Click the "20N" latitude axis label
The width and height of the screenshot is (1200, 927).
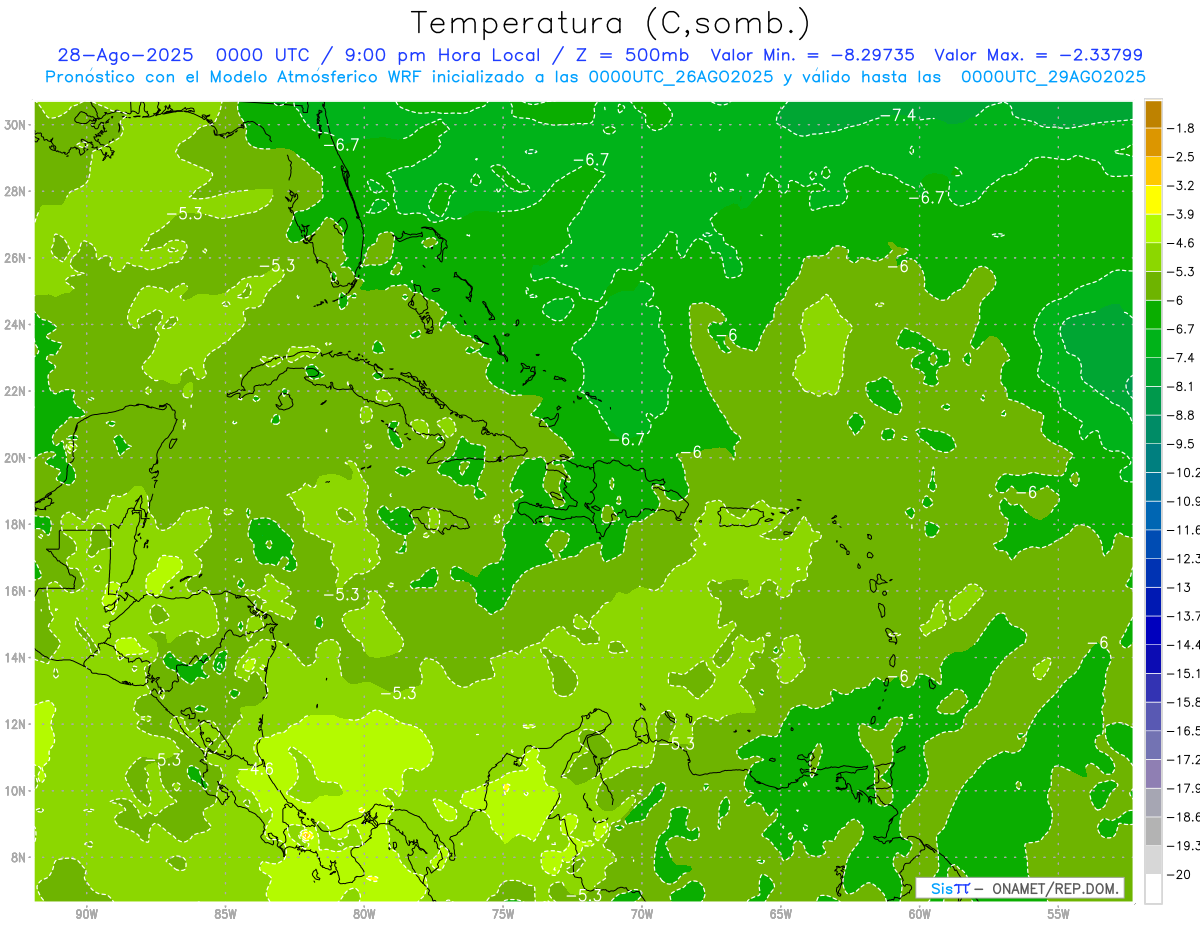coord(15,457)
